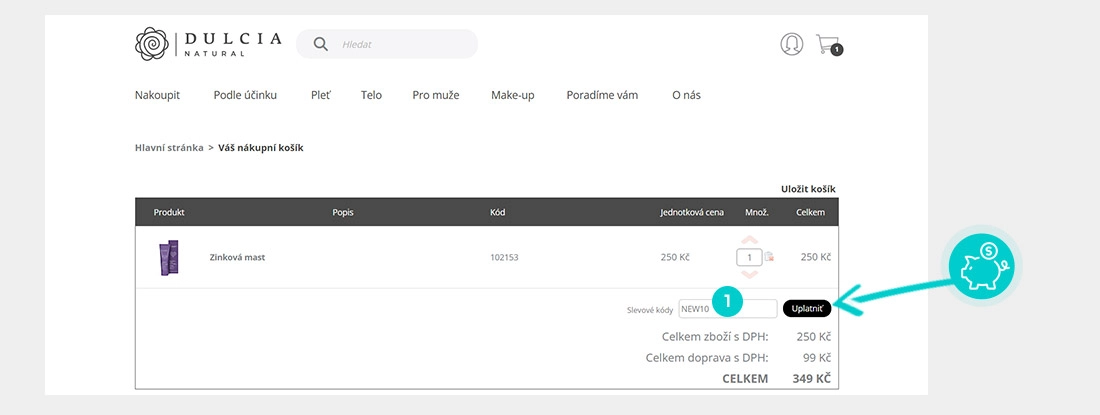This screenshot has height=415, width=1100.
Task: Open the Pro muže menu
Action: 436,95
